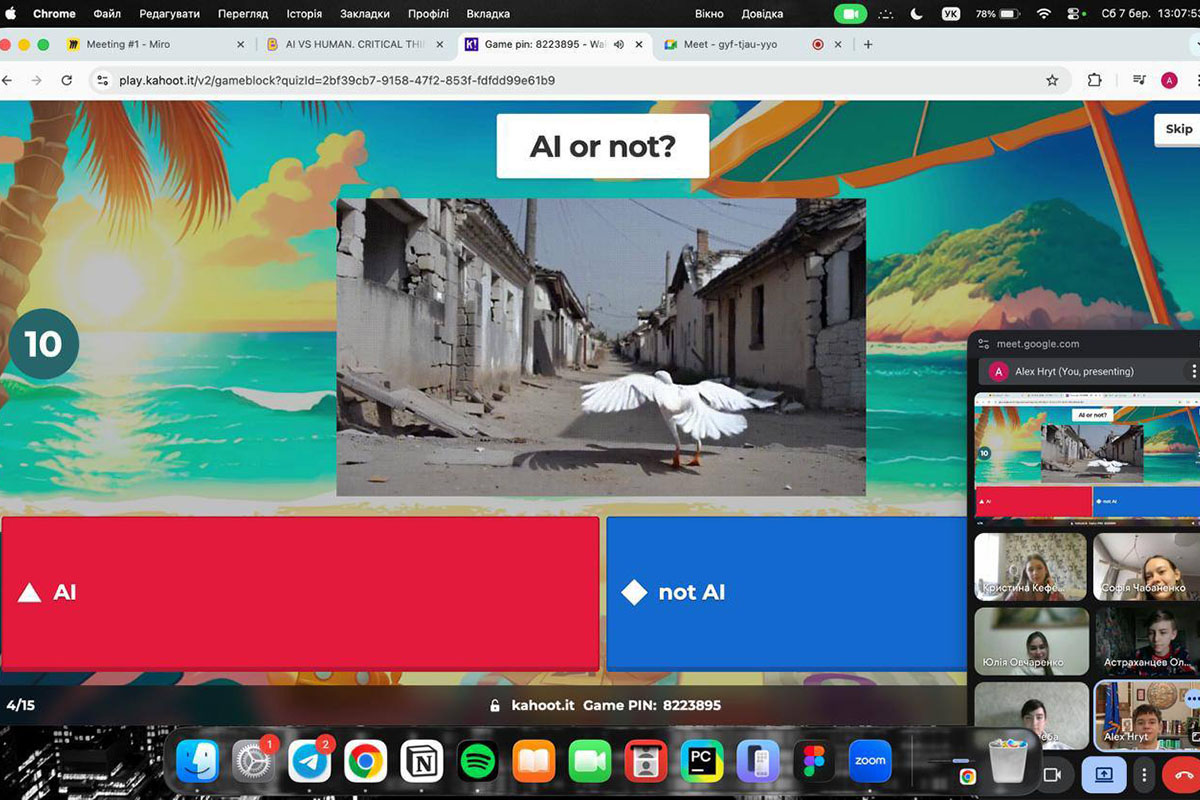Bookmark this page with the star

click(1052, 80)
